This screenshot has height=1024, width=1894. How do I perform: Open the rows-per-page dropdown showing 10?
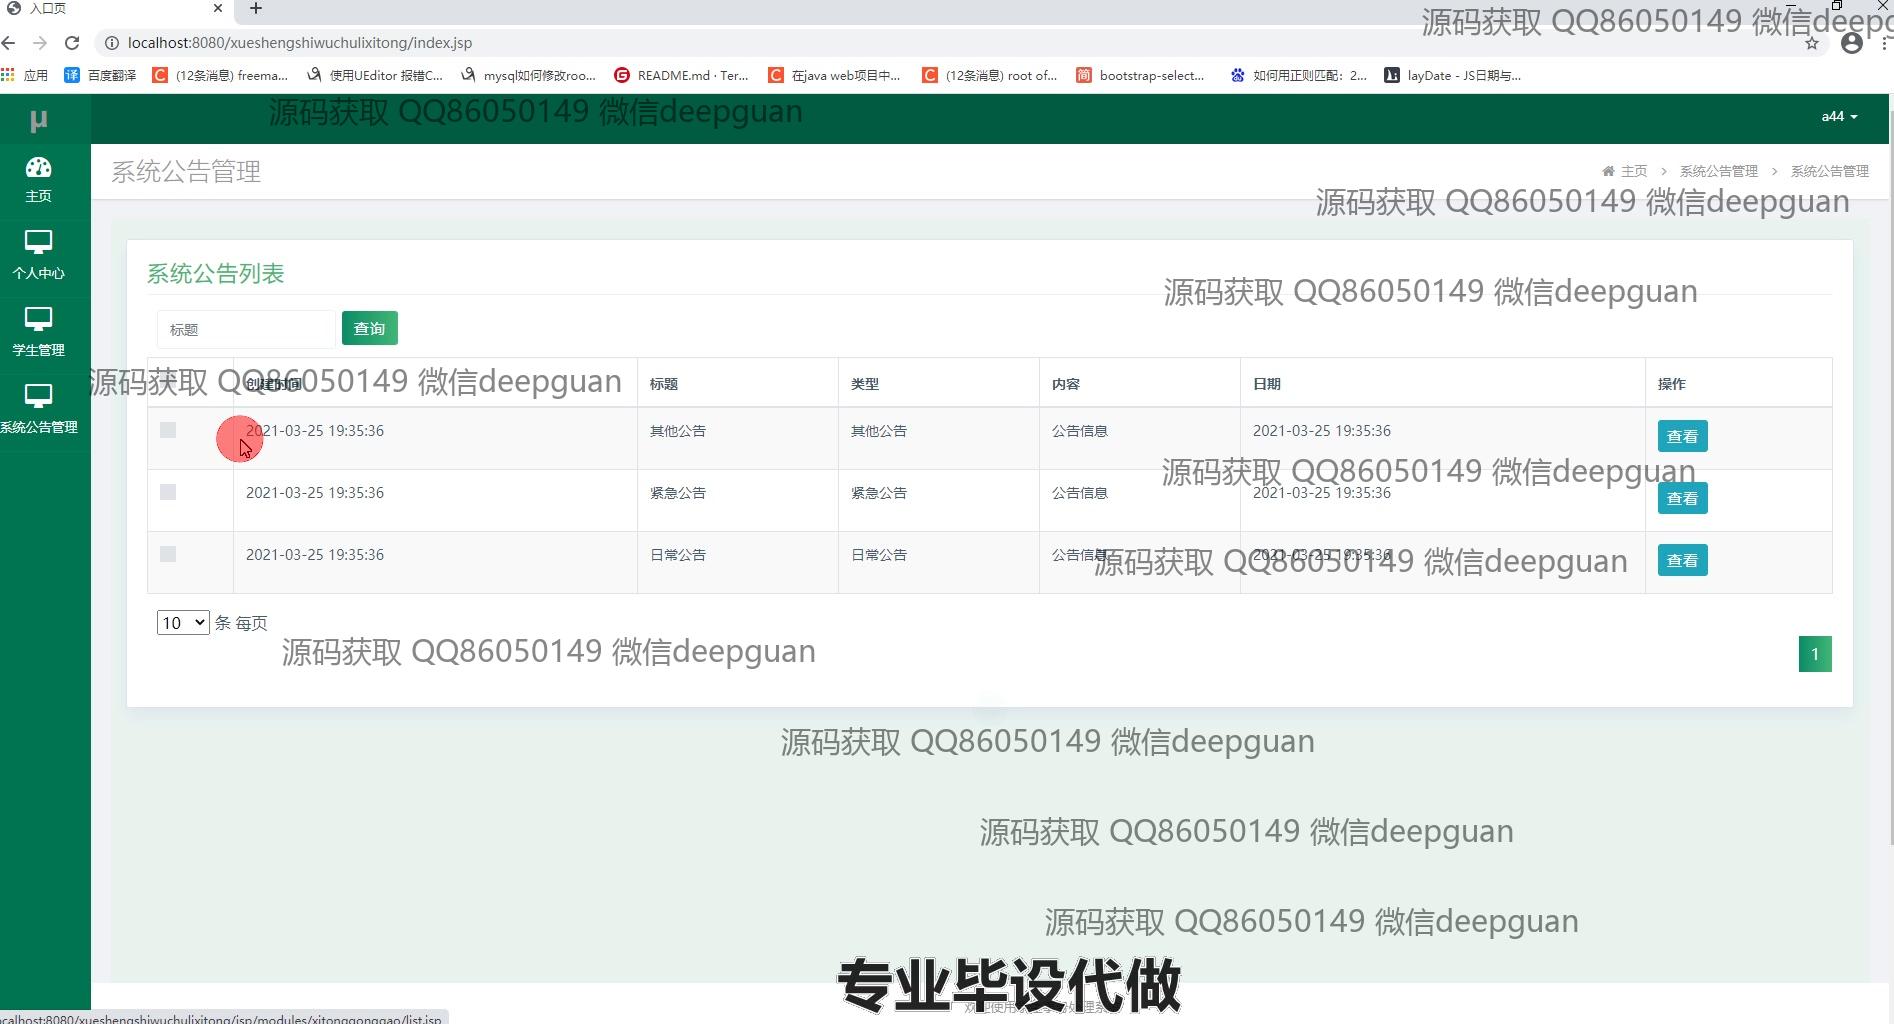[182, 623]
